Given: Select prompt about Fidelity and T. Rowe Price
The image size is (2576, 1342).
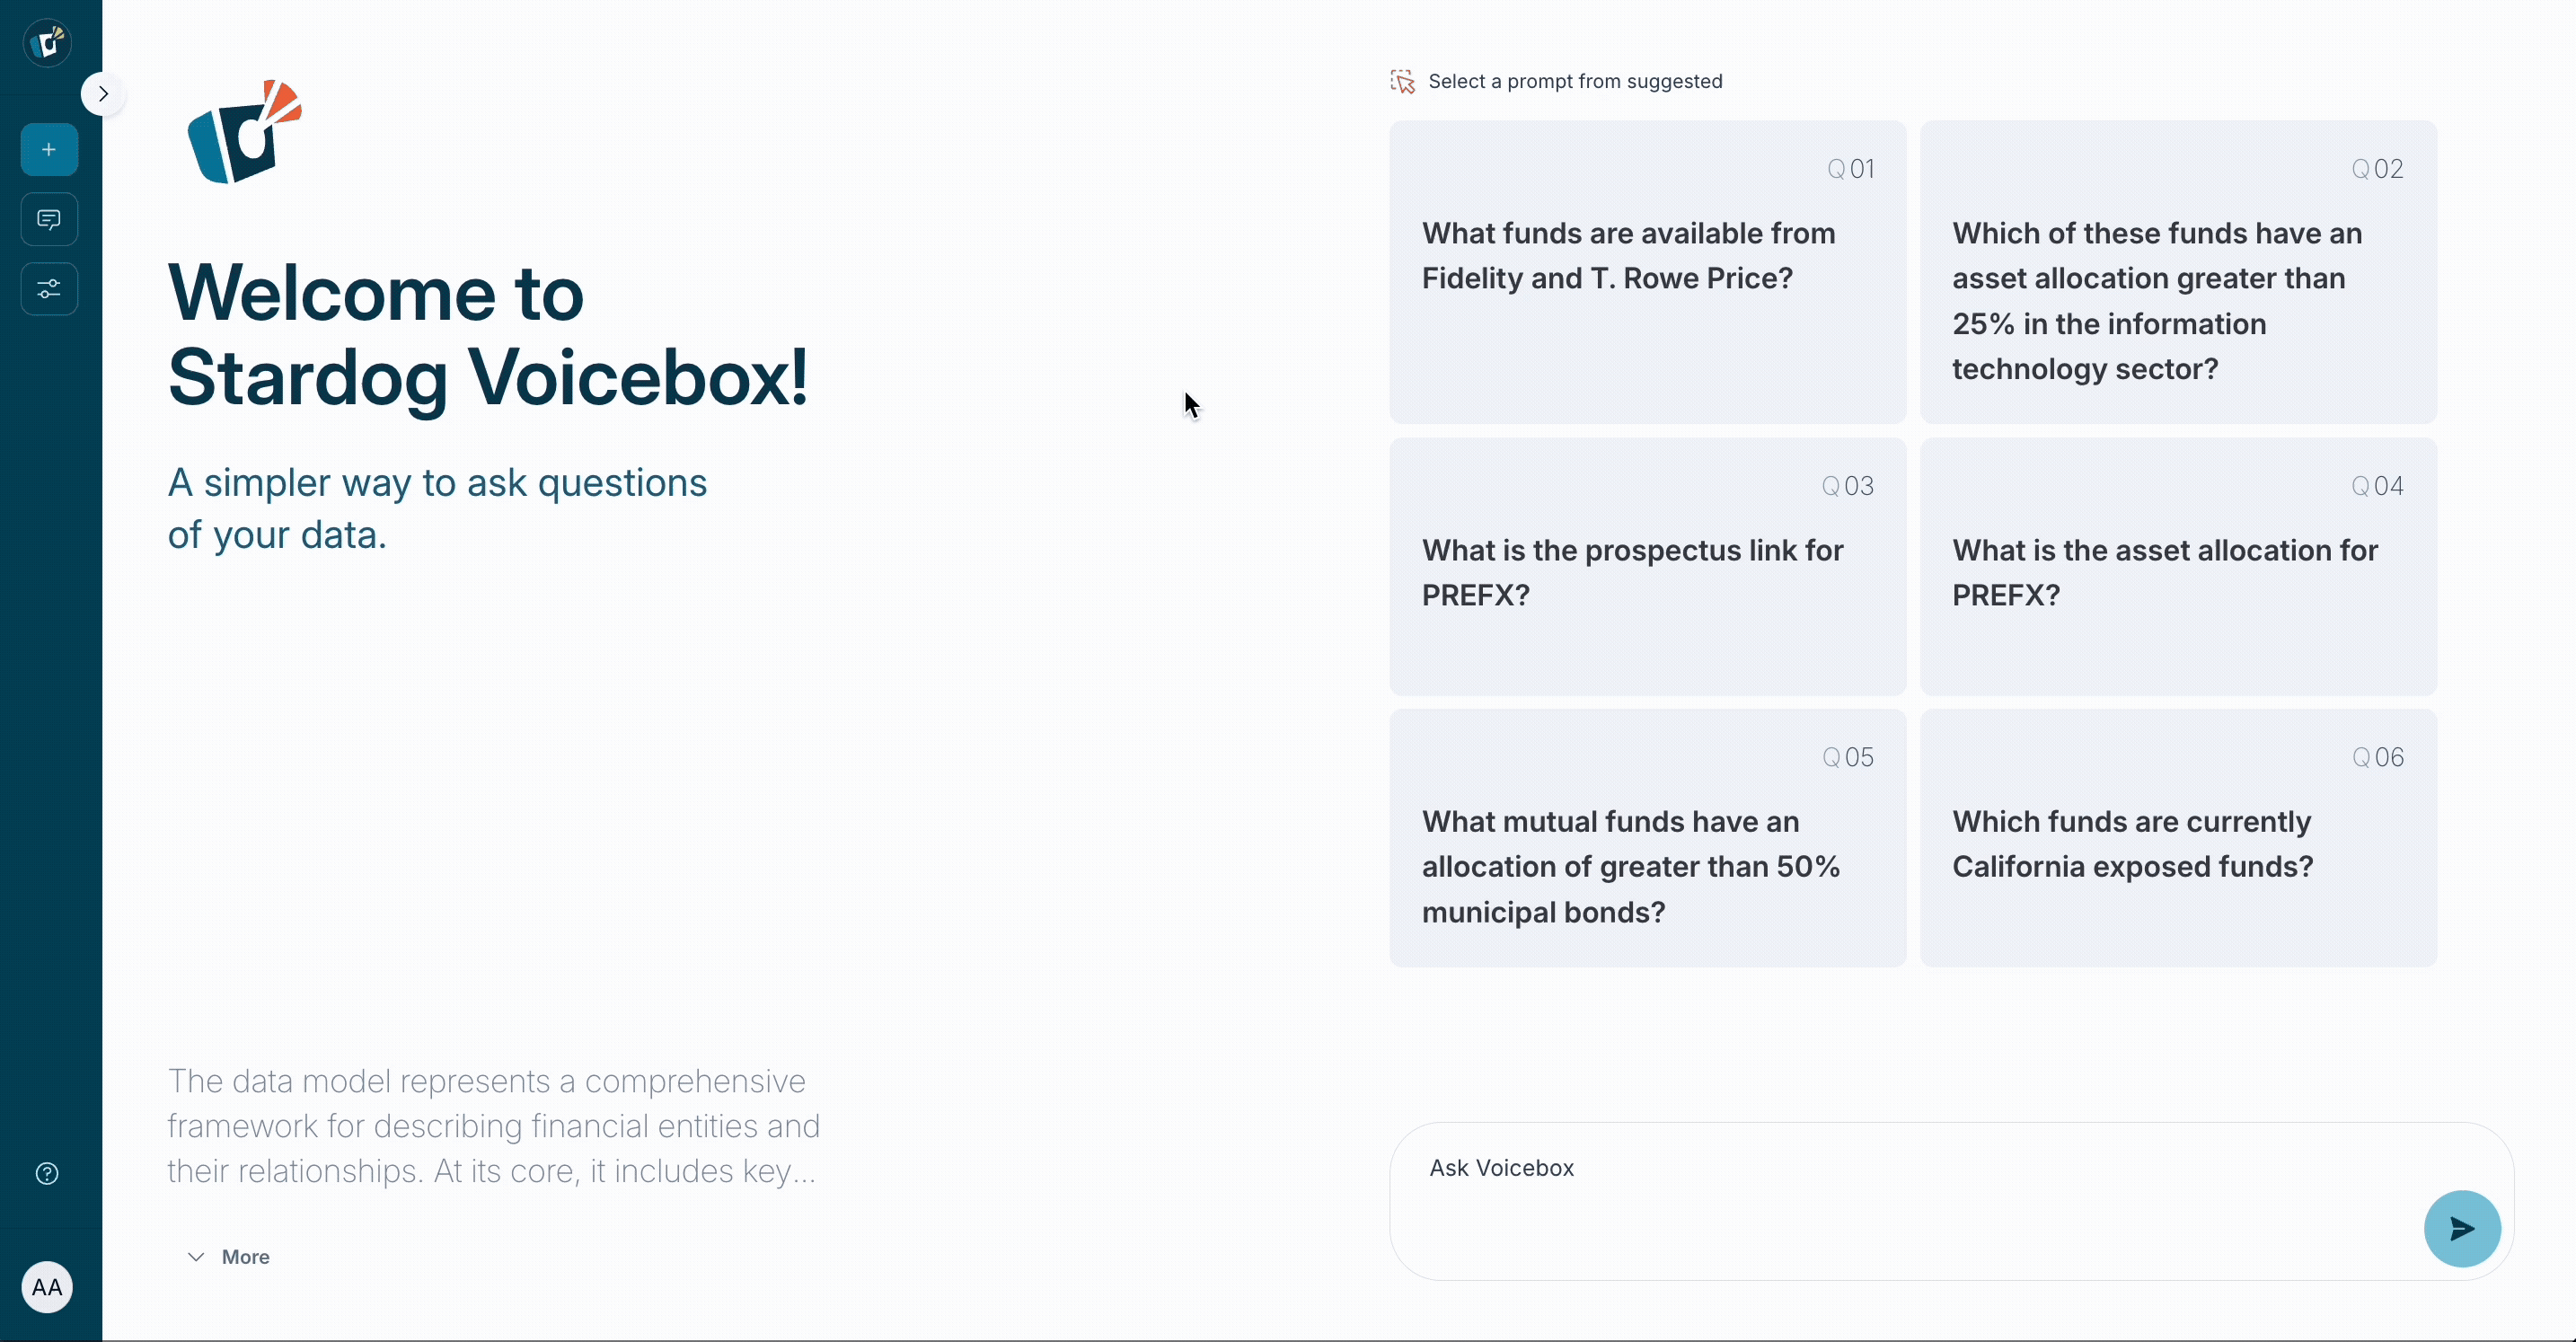Looking at the screenshot, I should [1647, 271].
